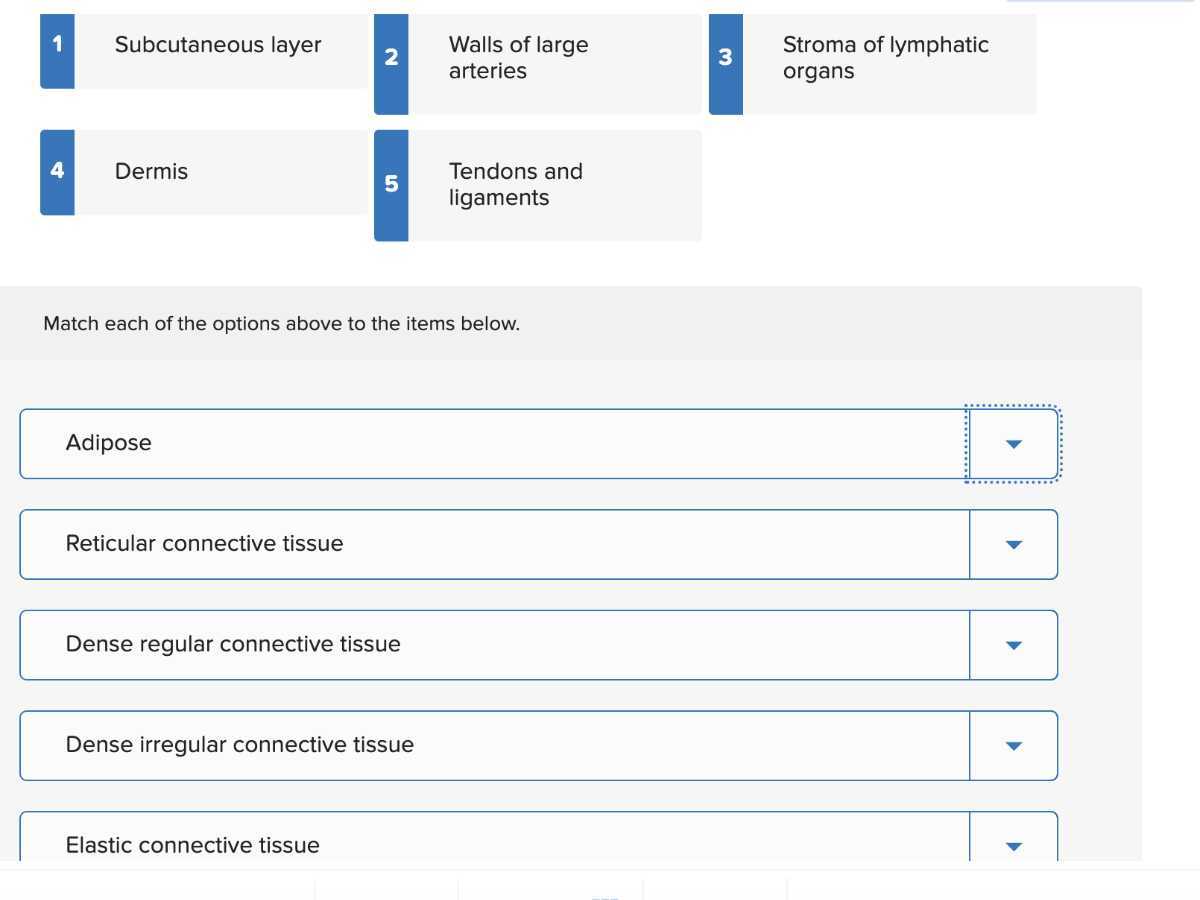
Task: Open the Adipose dropdown arrow
Action: tap(1013, 444)
